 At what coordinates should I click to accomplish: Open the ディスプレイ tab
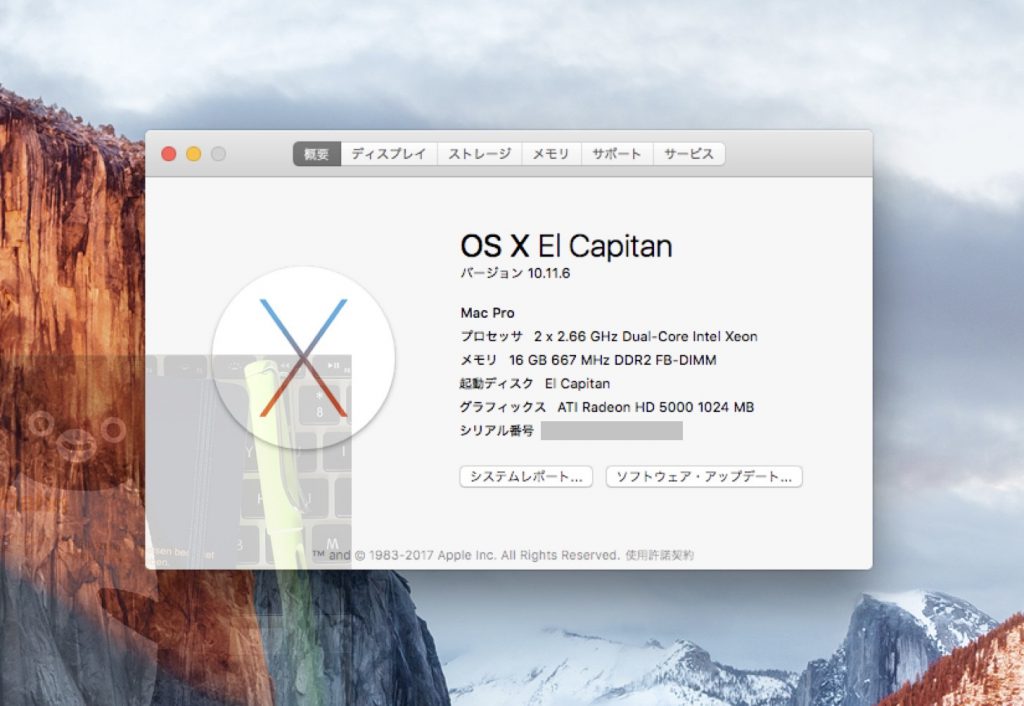click(389, 154)
